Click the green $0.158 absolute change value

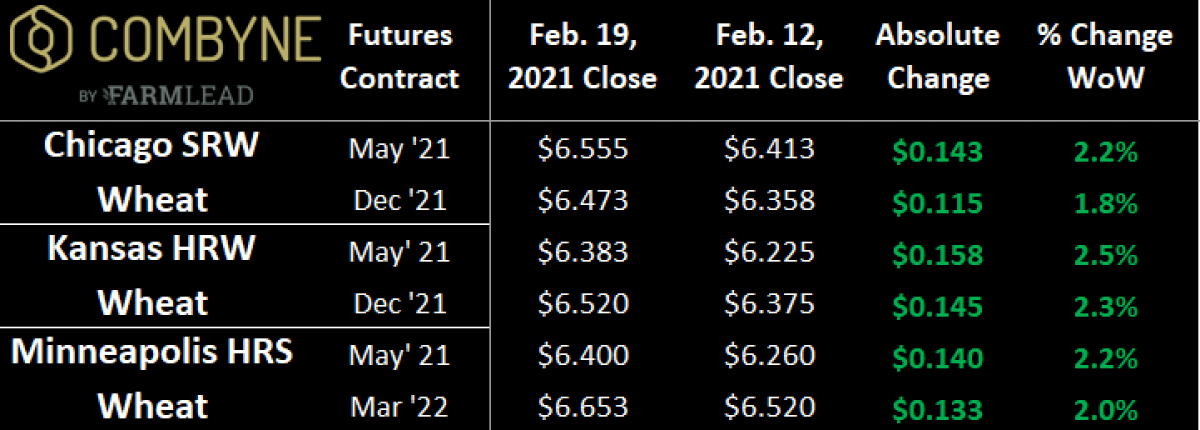(x=937, y=255)
